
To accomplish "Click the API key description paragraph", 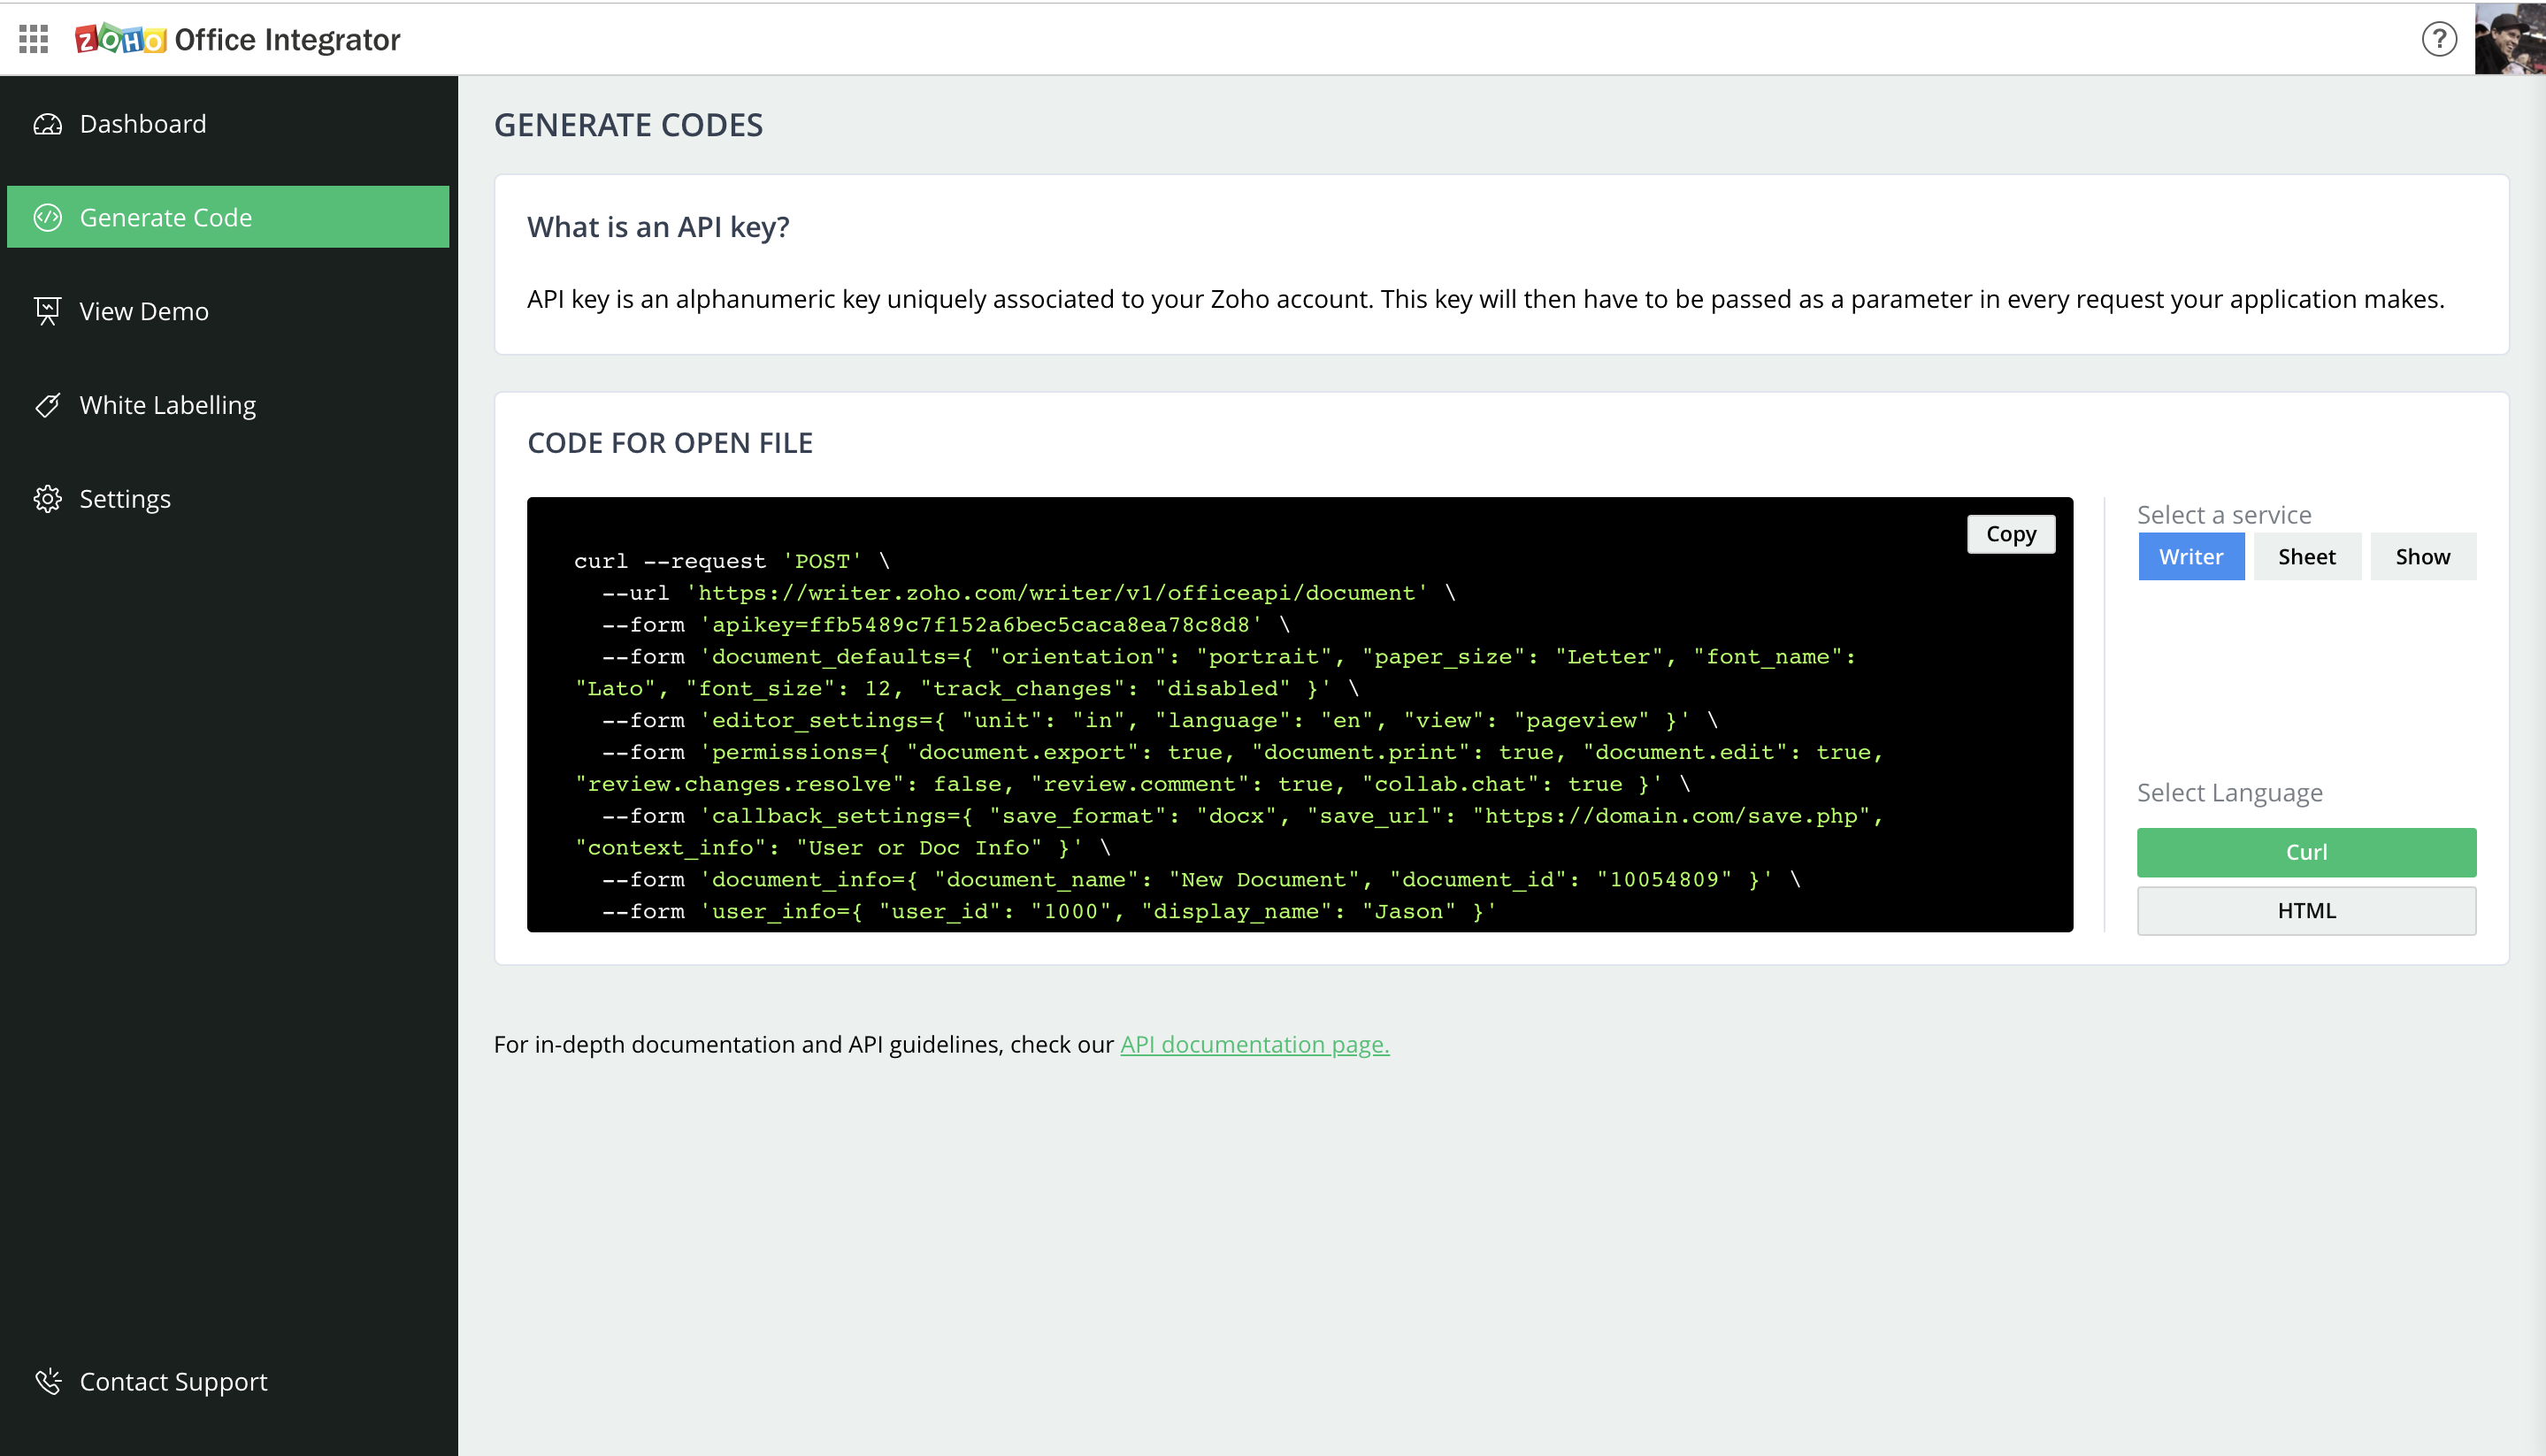I will pyautogui.click(x=1486, y=299).
